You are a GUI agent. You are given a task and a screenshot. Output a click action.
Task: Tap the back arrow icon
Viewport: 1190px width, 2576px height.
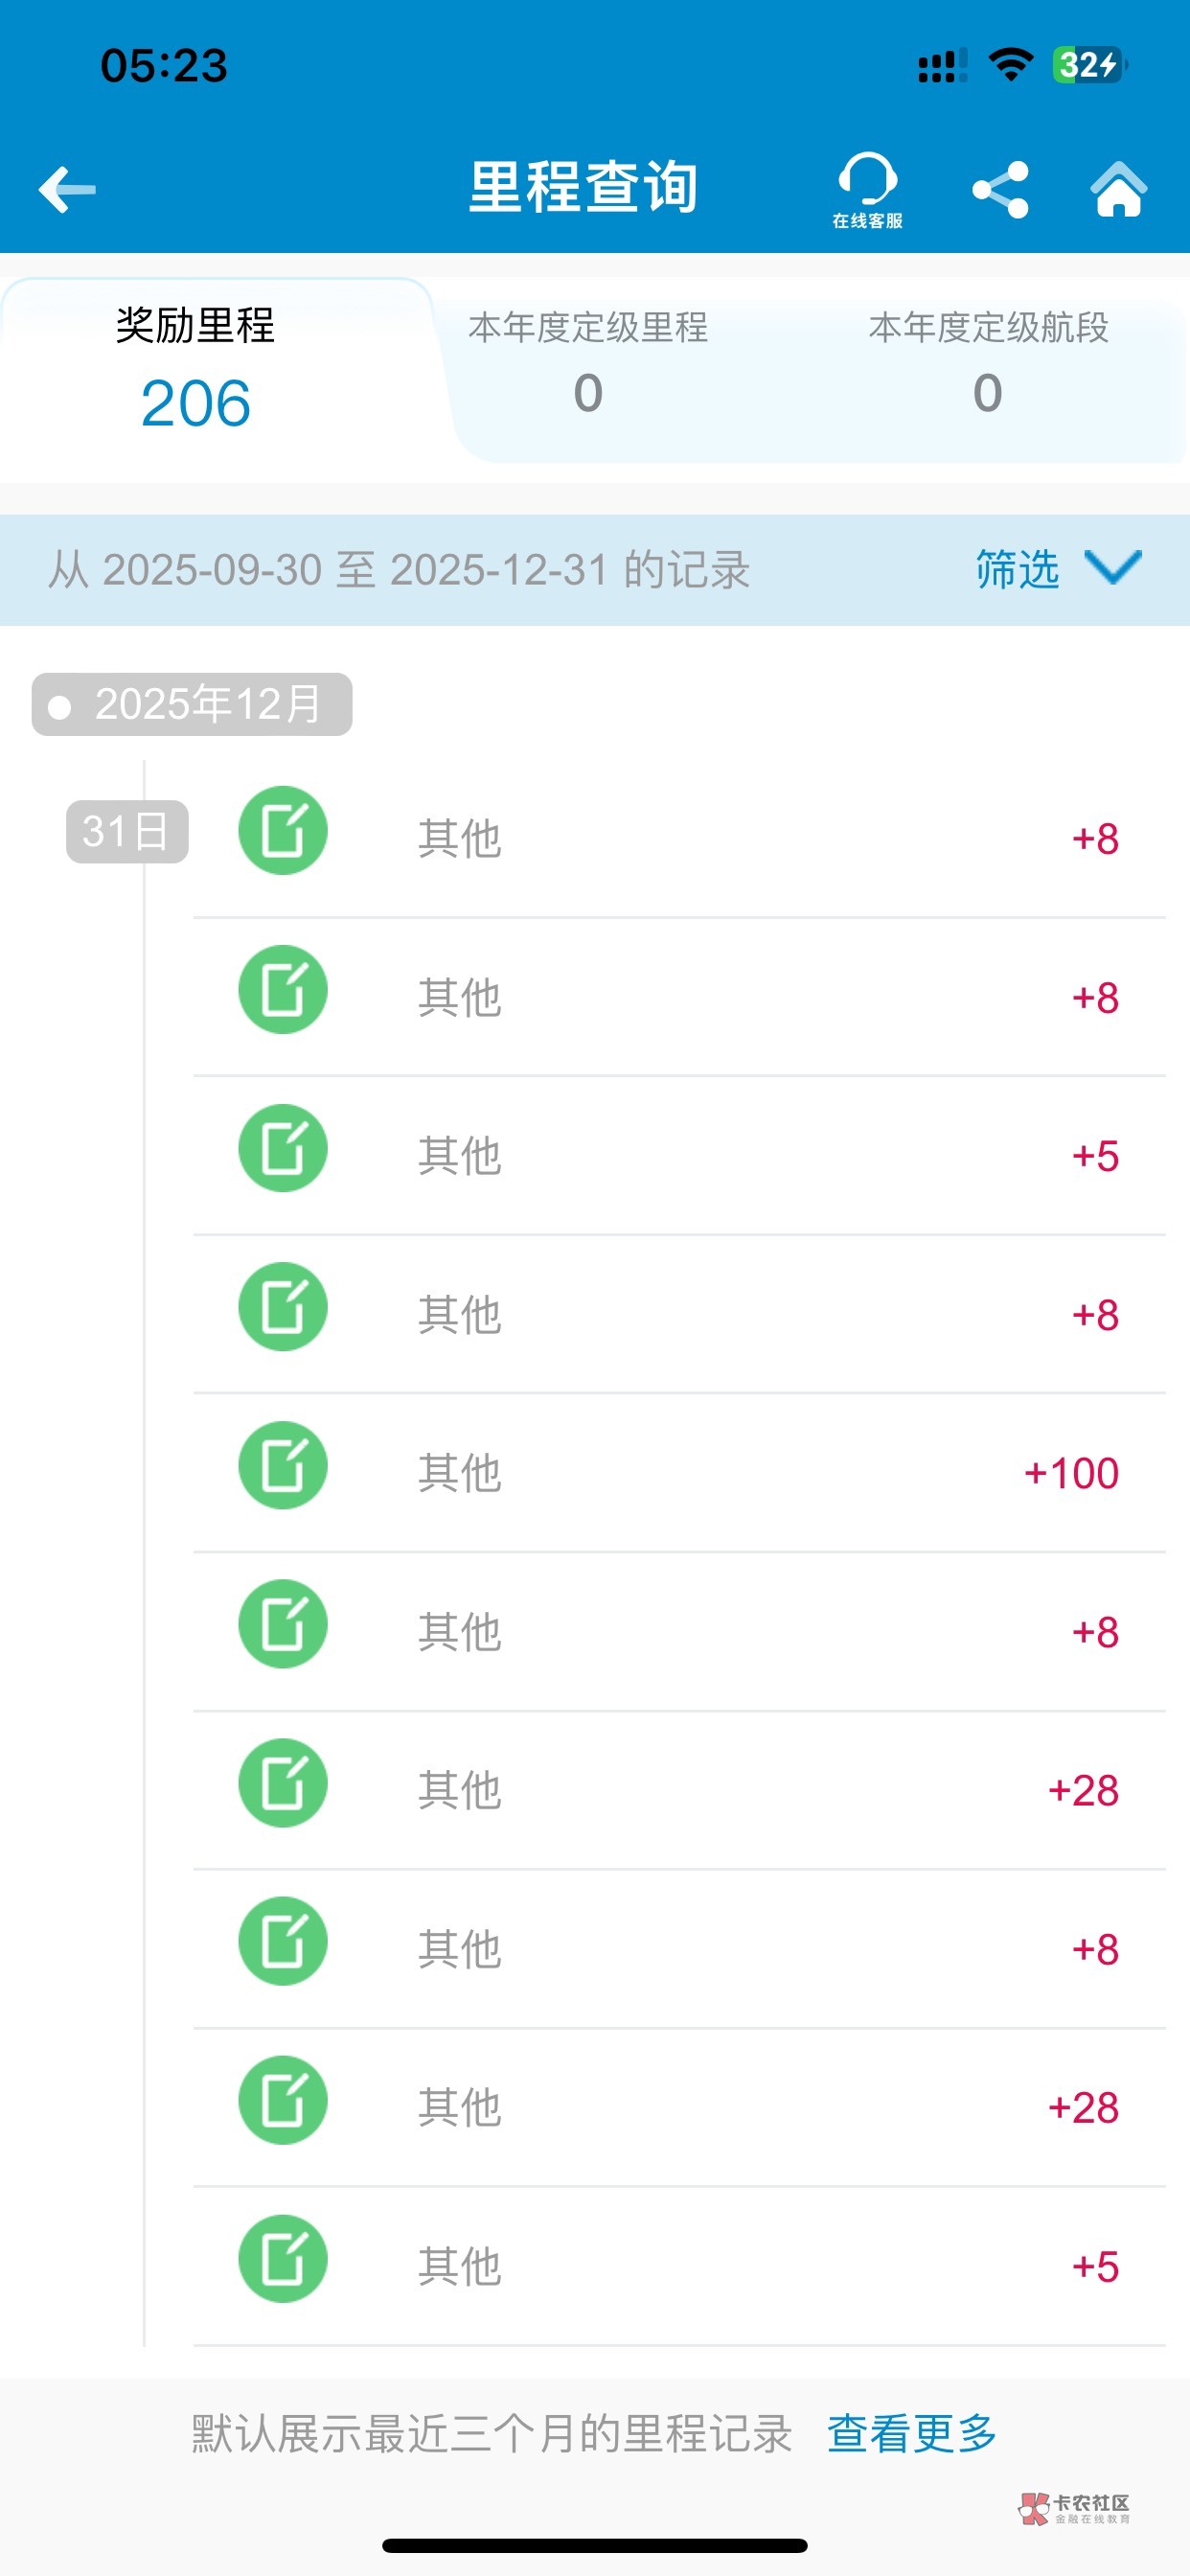(x=67, y=189)
